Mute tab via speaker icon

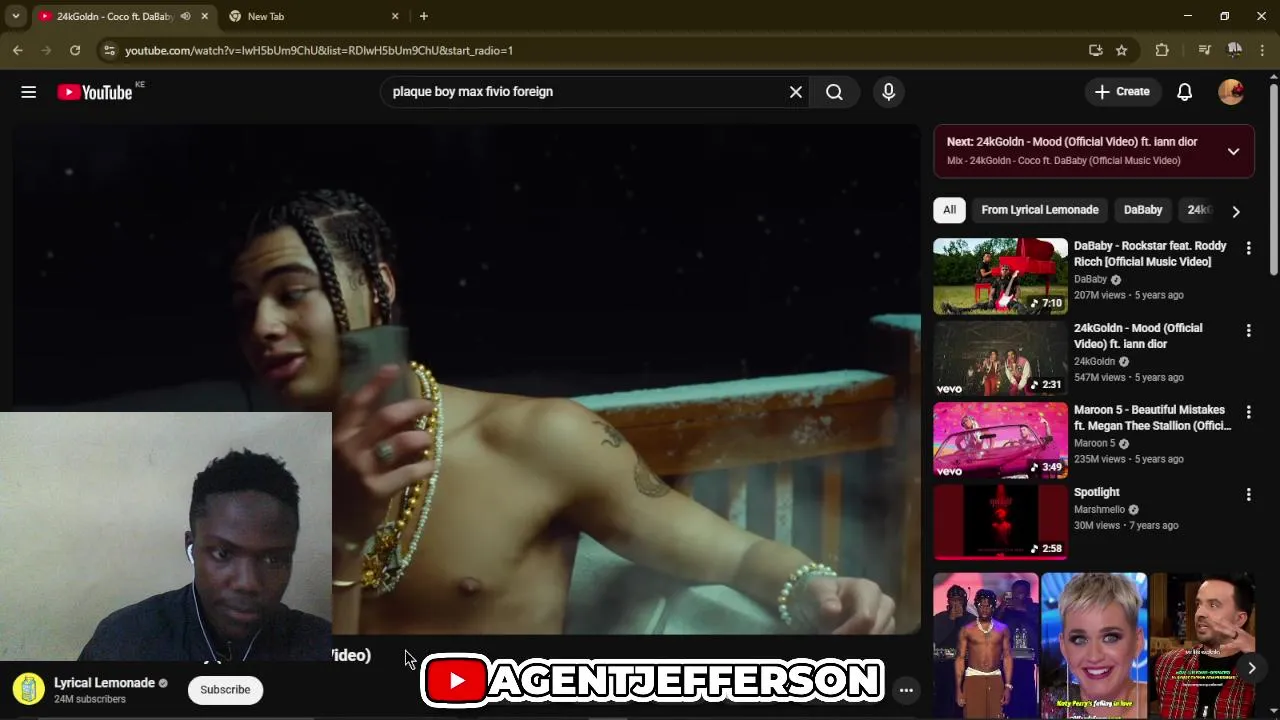click(185, 16)
